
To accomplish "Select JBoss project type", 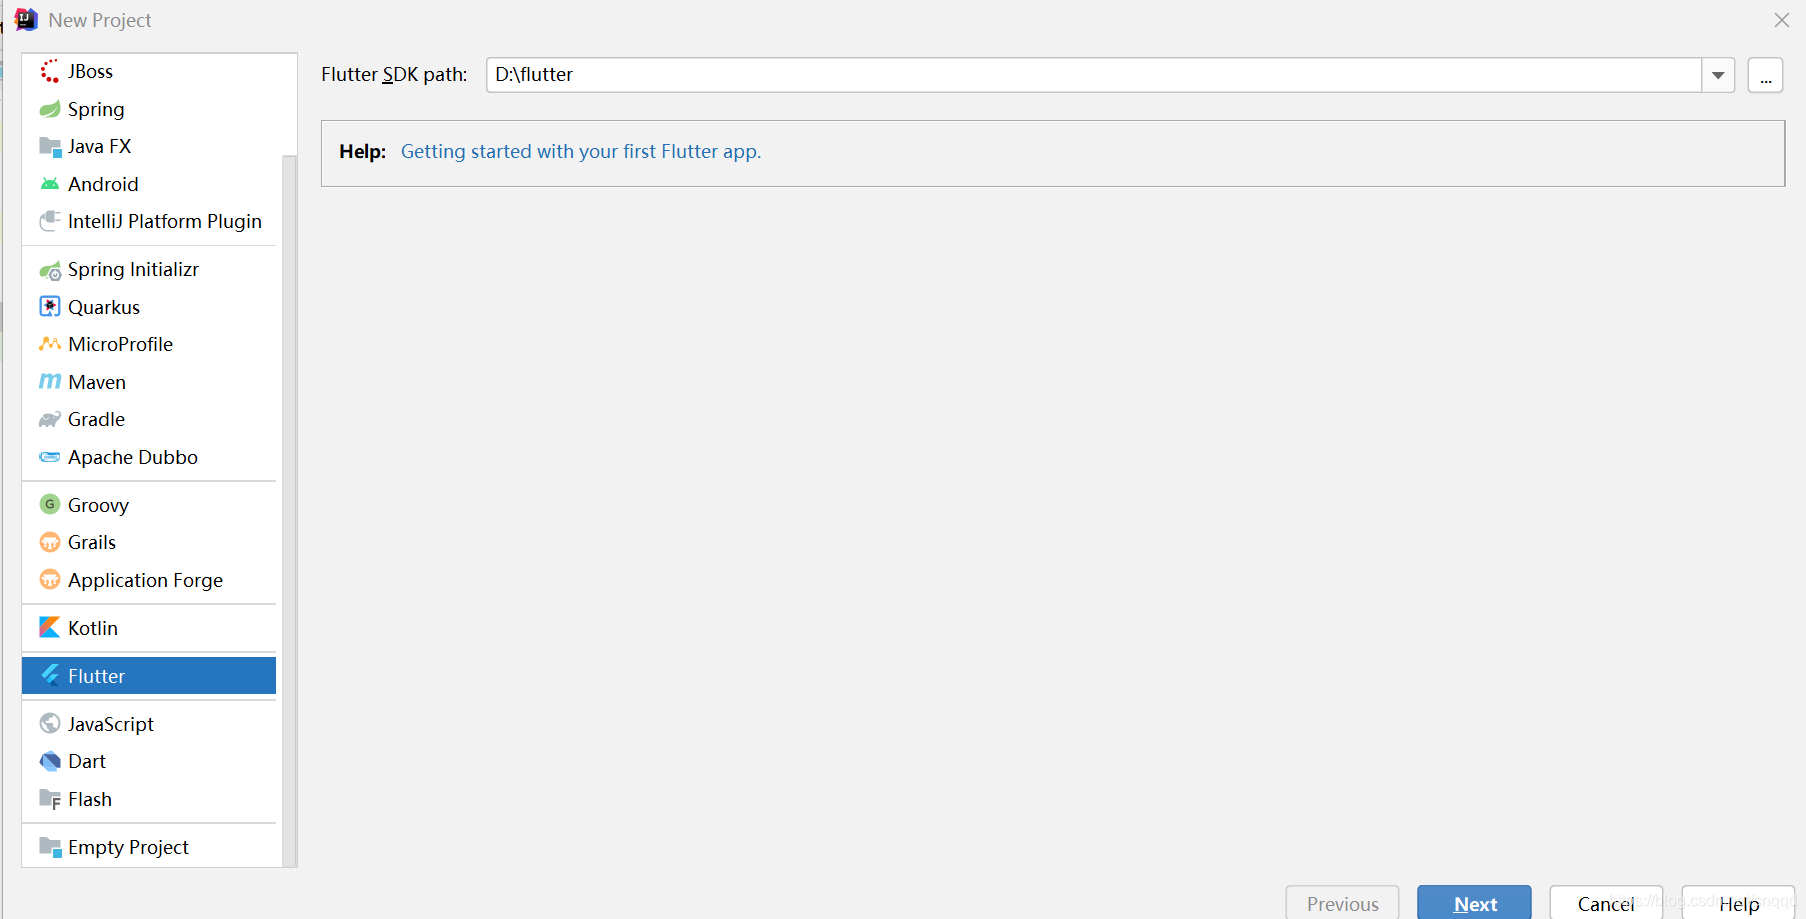I will tap(149, 71).
